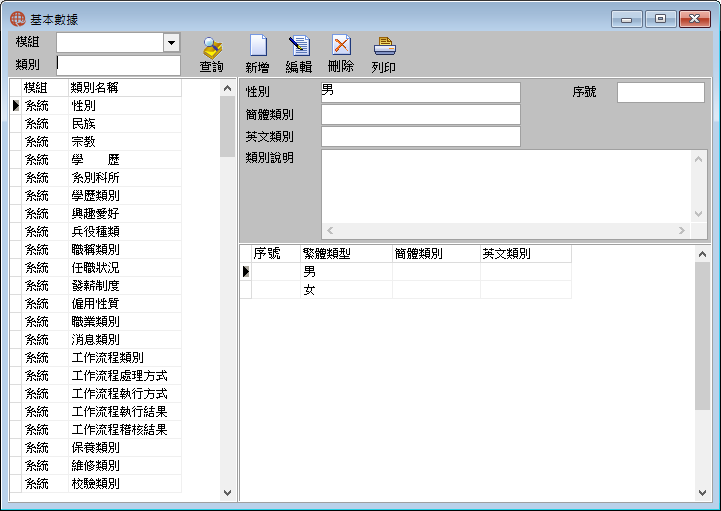Click the 英文類別 input field
The width and height of the screenshot is (721, 511).
[421, 137]
